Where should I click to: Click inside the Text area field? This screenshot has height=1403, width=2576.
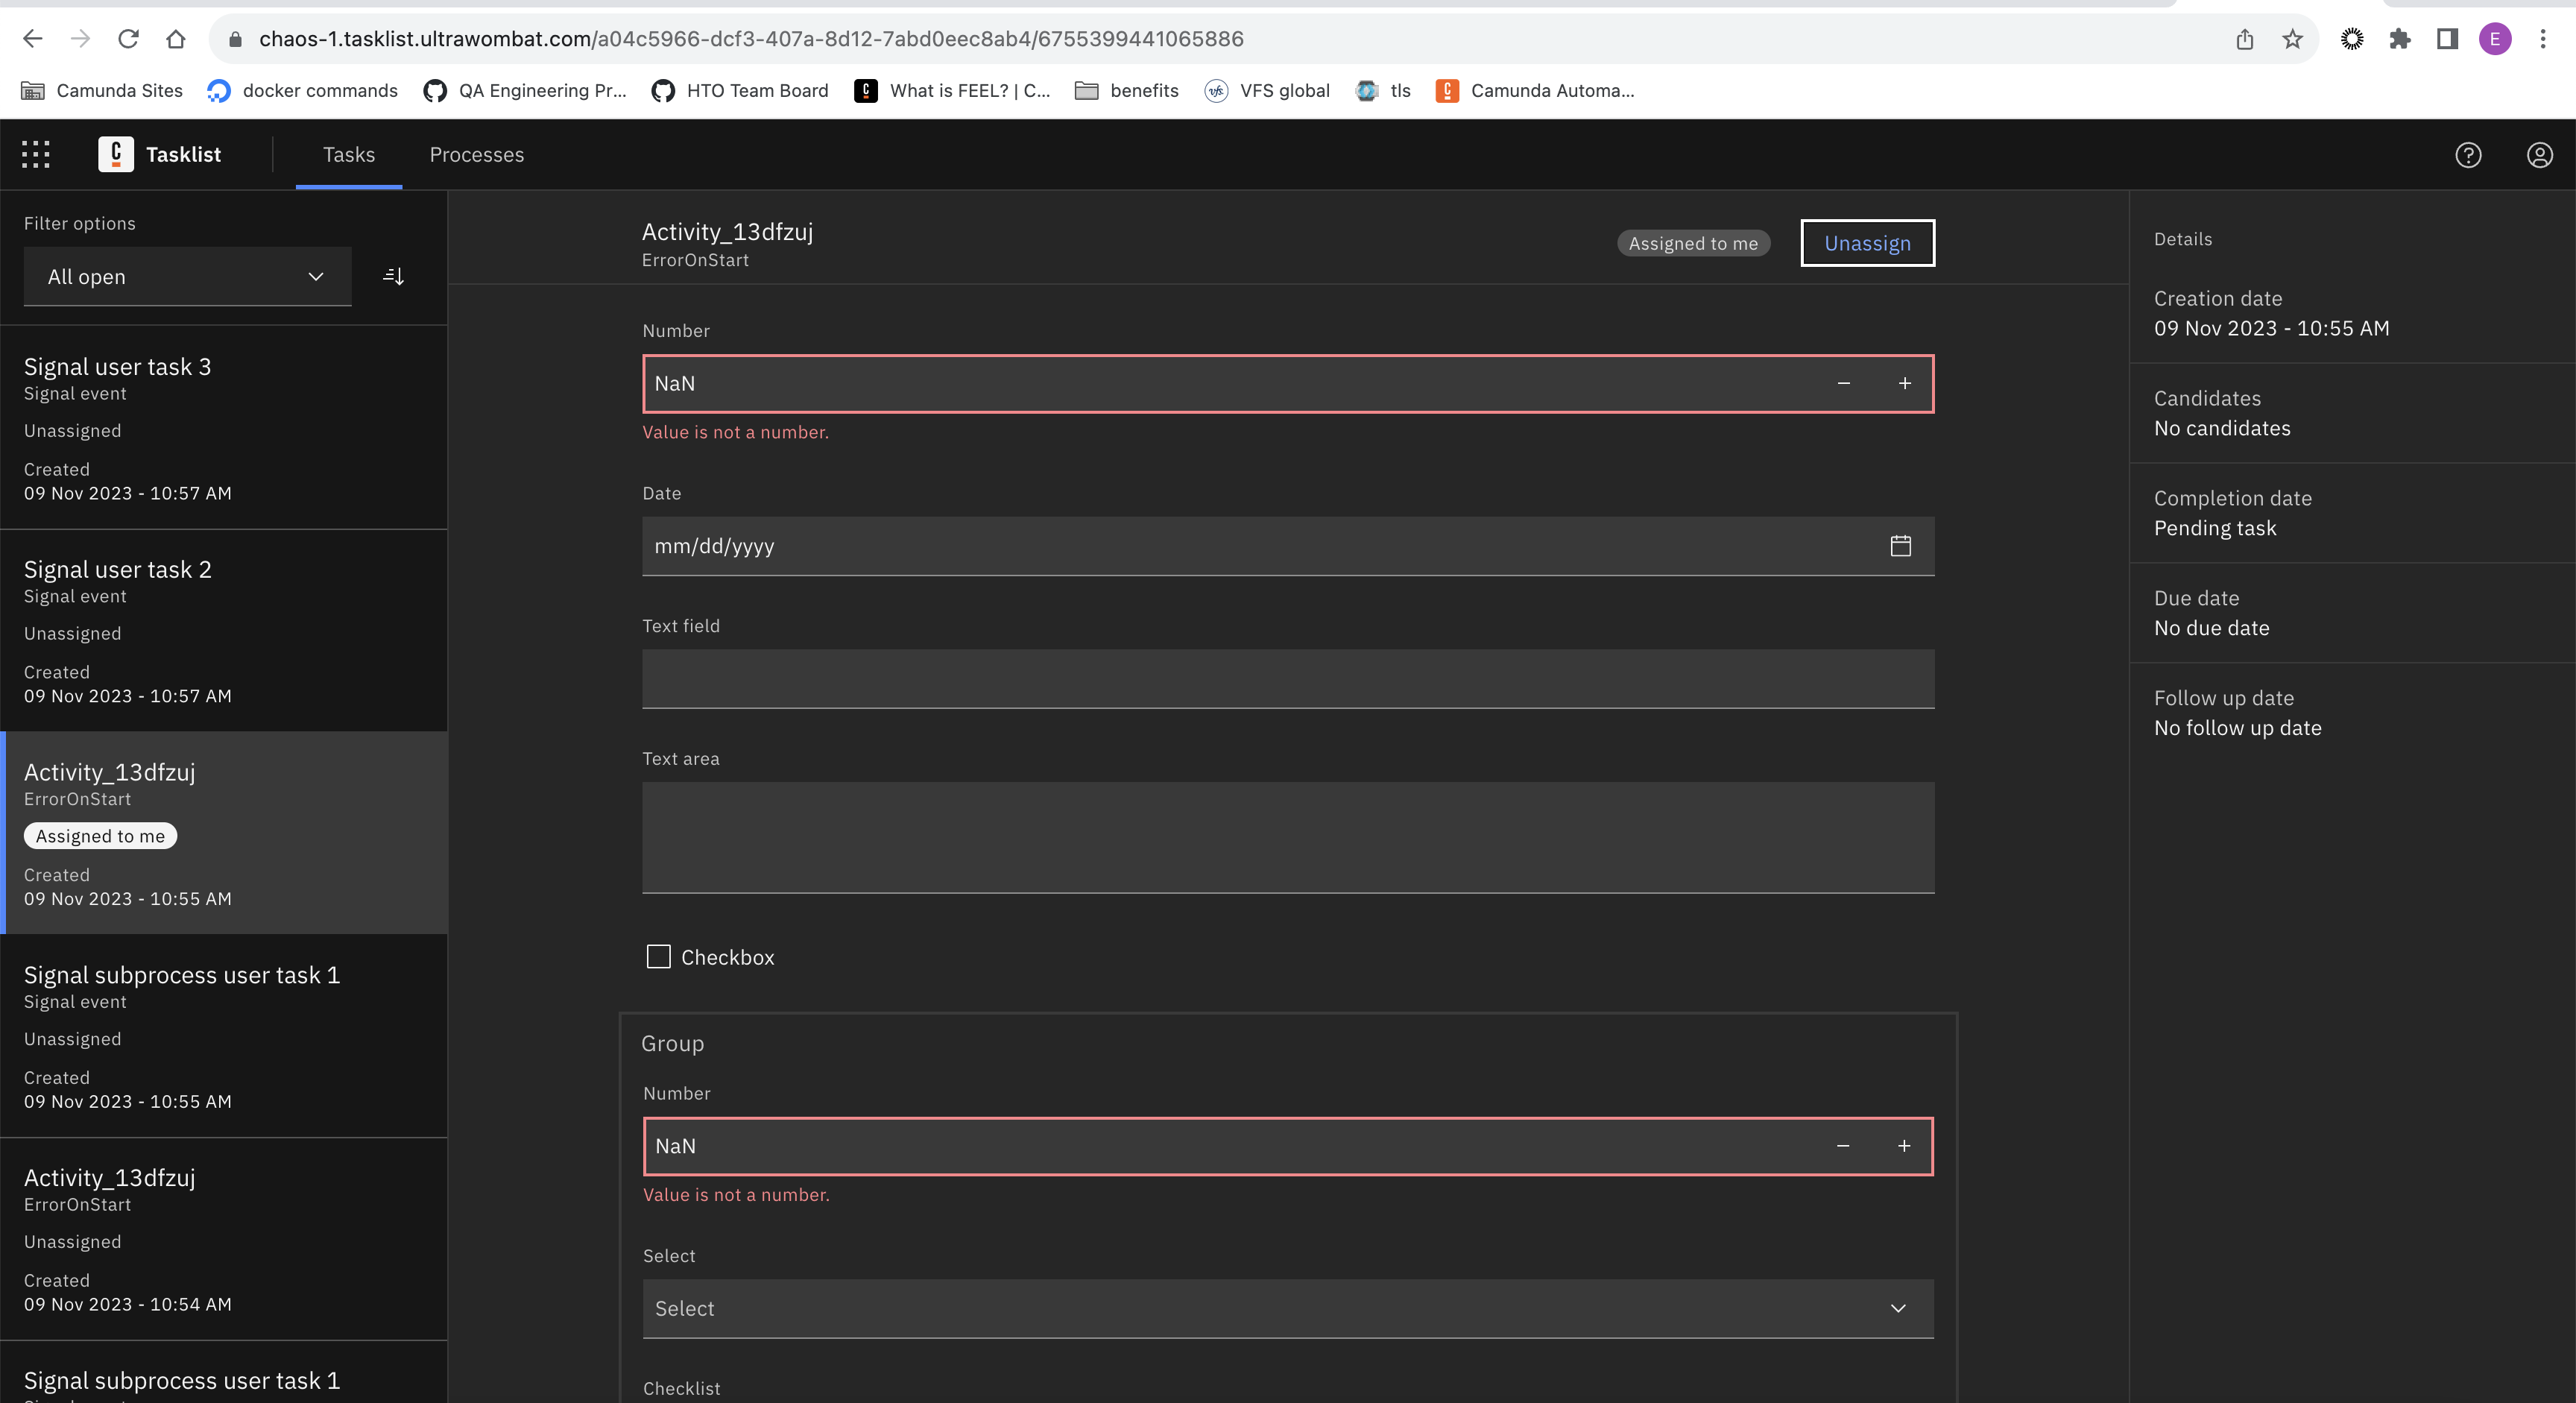(x=1288, y=838)
